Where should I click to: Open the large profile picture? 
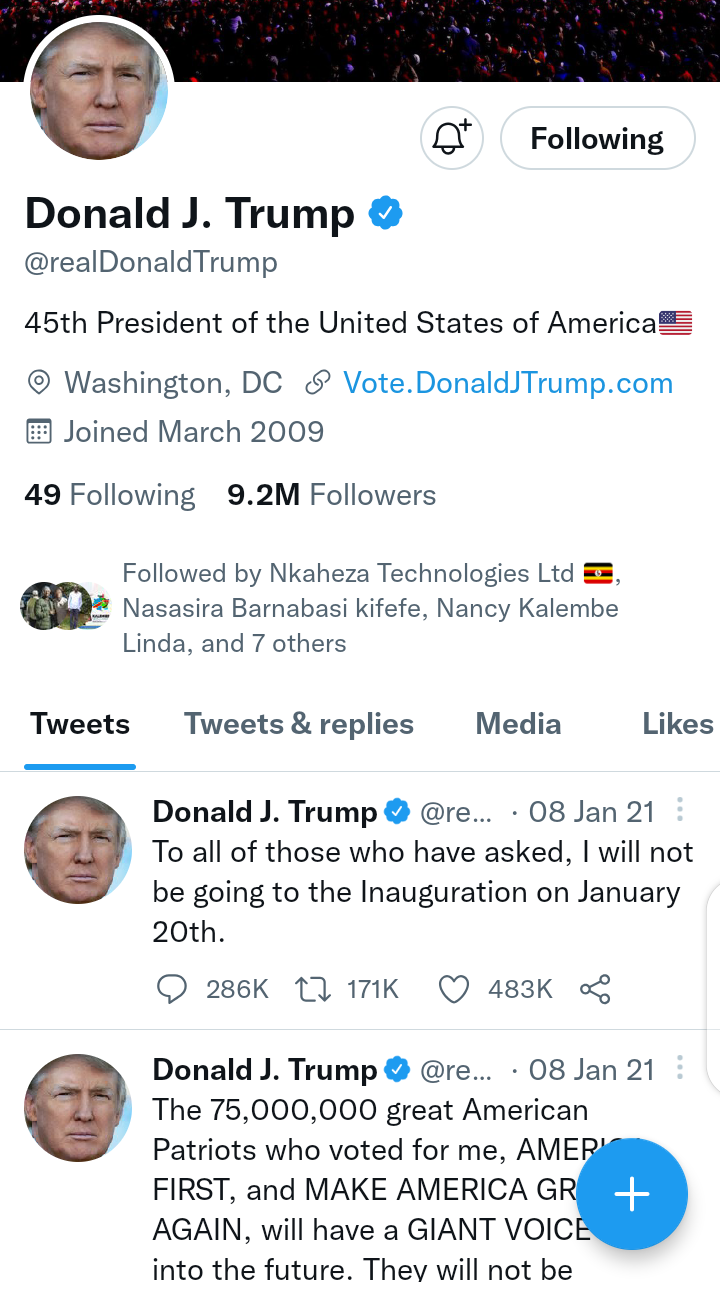click(99, 92)
